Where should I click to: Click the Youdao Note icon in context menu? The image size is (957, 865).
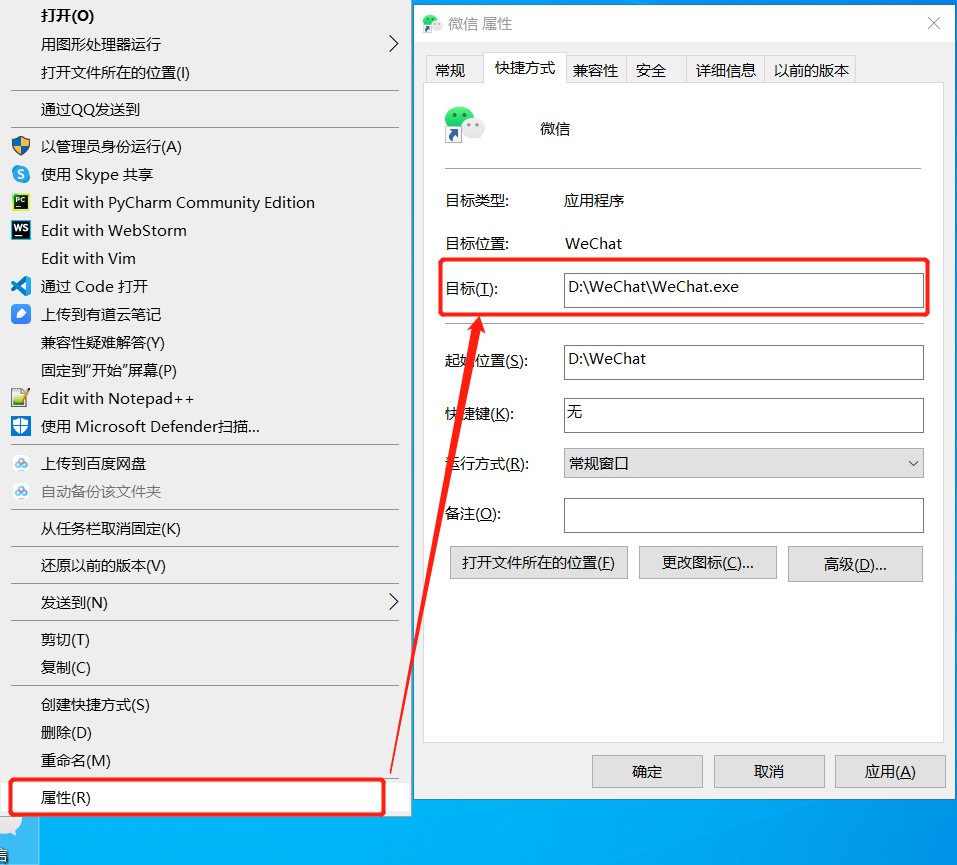pos(21,314)
